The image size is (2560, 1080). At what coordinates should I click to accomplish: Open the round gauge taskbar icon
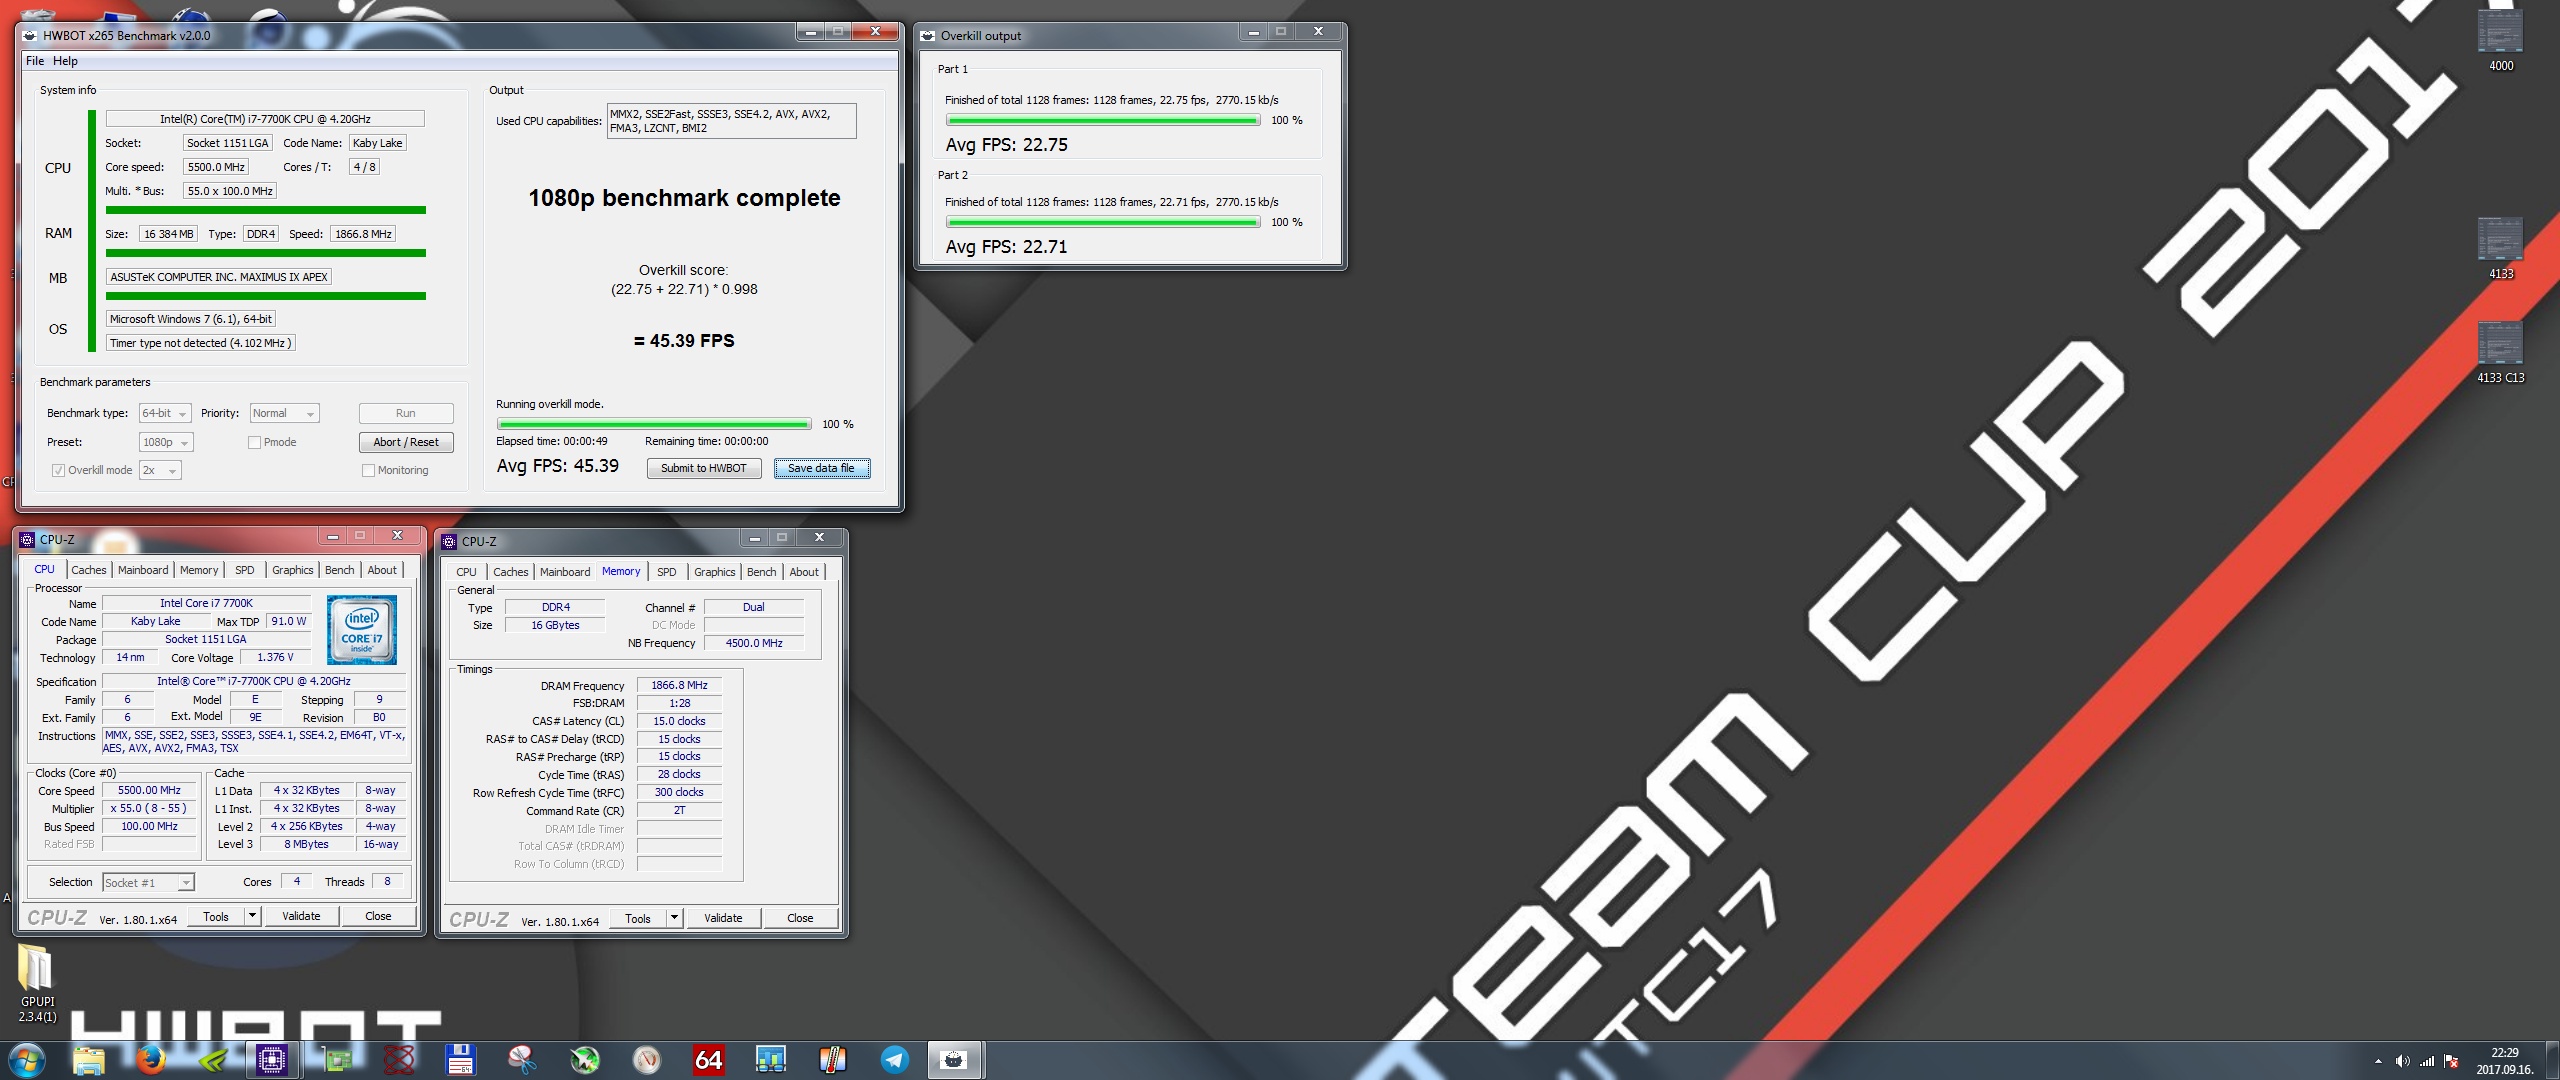pos(647,1060)
